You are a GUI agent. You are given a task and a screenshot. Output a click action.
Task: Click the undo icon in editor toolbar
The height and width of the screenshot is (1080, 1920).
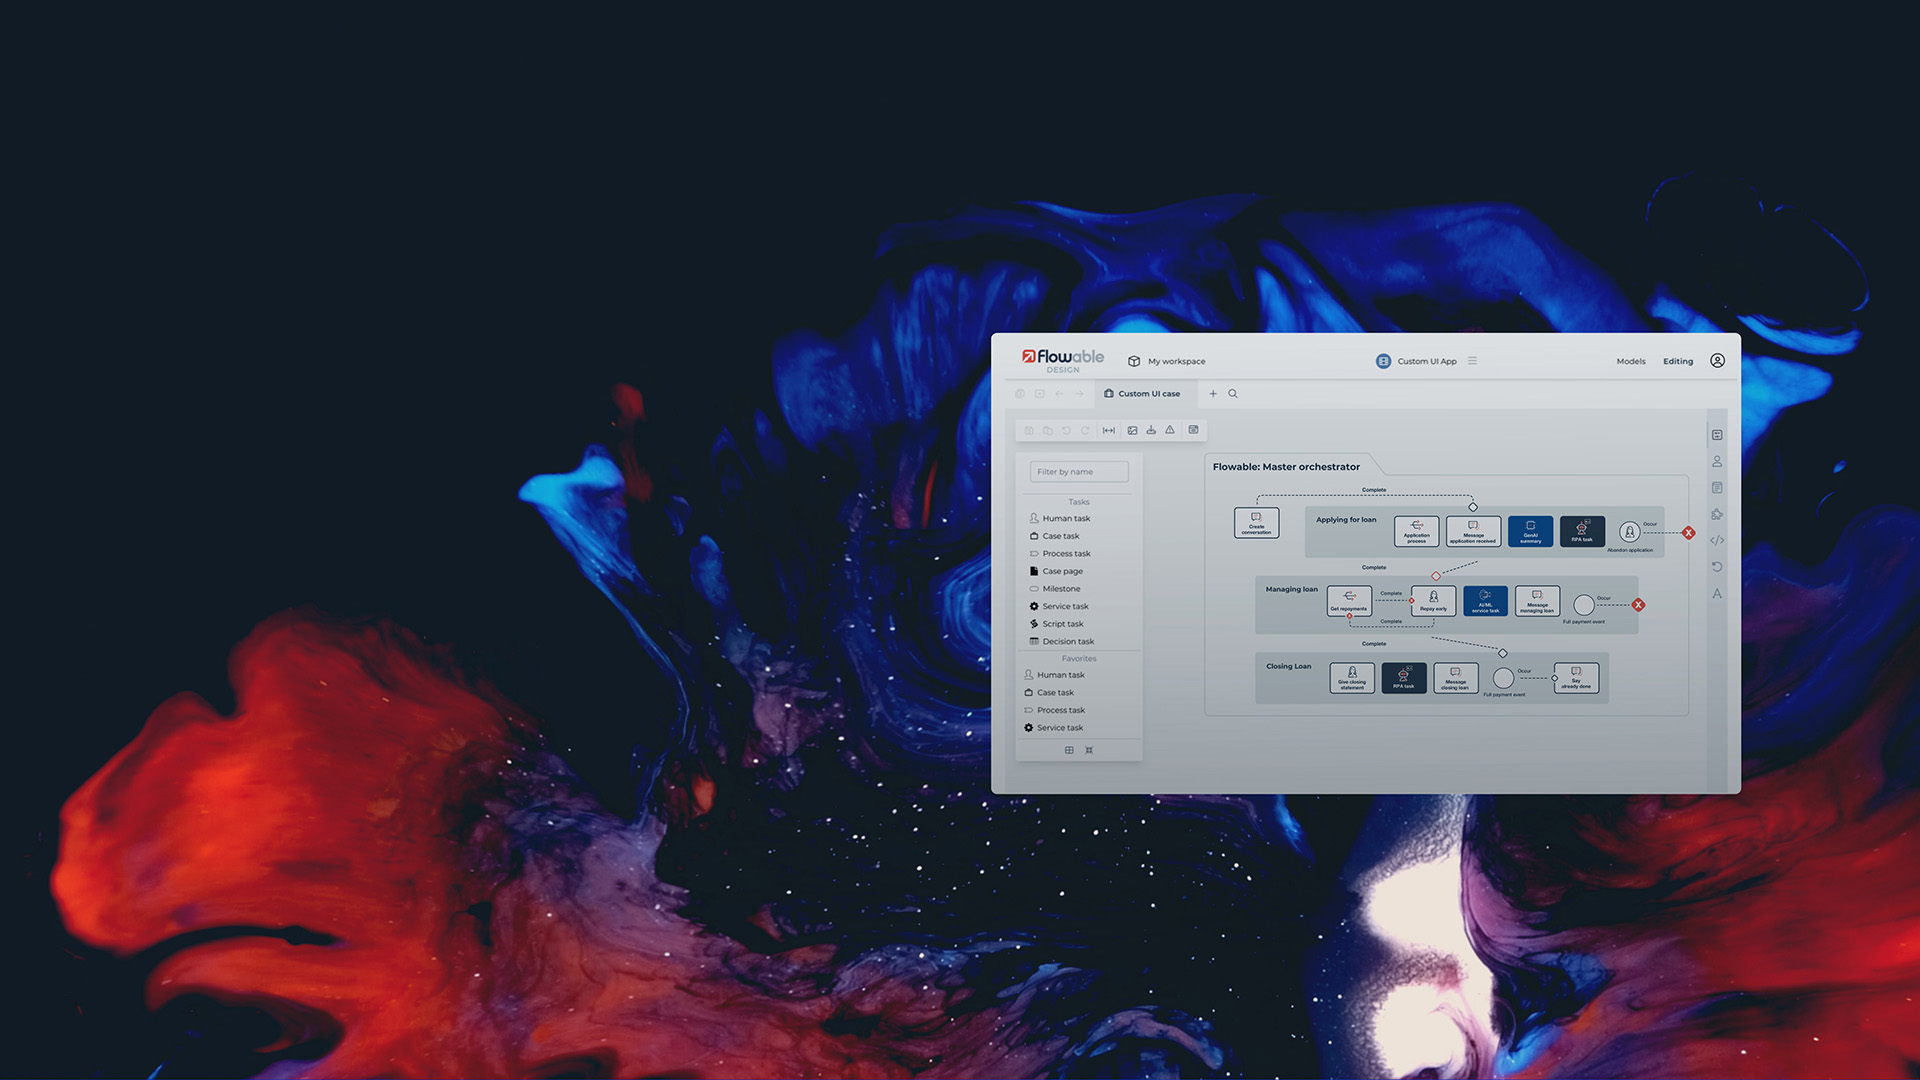(x=1066, y=430)
